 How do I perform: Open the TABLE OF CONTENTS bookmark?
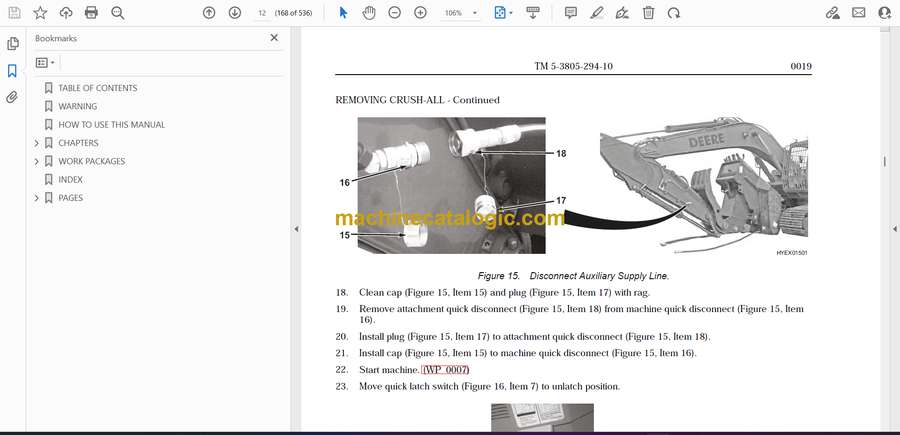(98, 88)
